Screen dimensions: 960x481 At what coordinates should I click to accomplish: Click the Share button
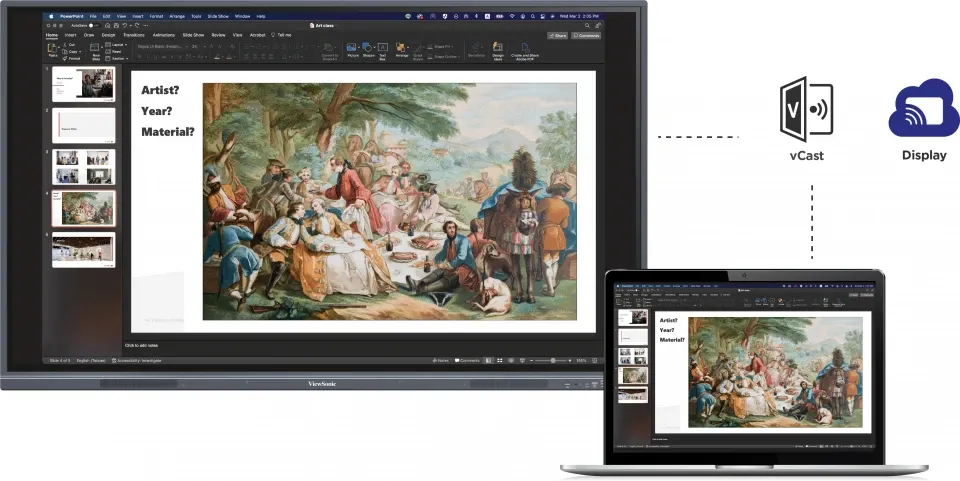557,35
